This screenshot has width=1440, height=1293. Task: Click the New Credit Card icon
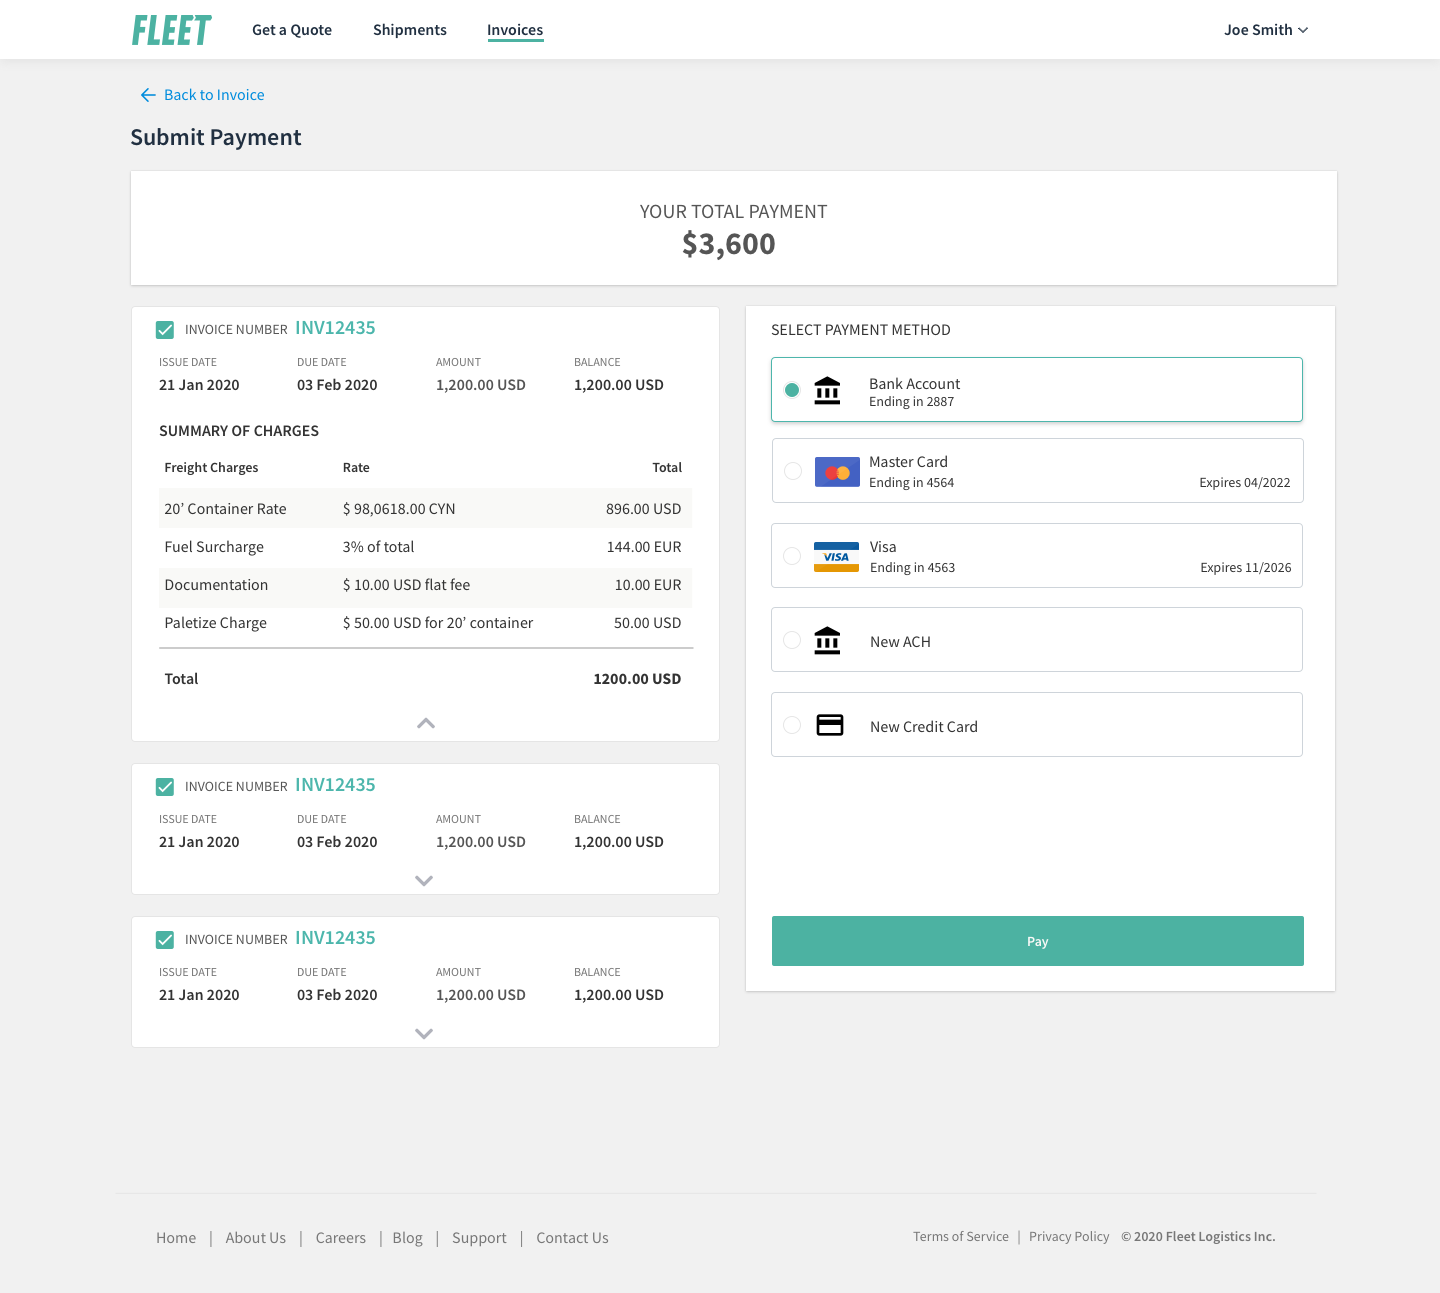pos(830,725)
